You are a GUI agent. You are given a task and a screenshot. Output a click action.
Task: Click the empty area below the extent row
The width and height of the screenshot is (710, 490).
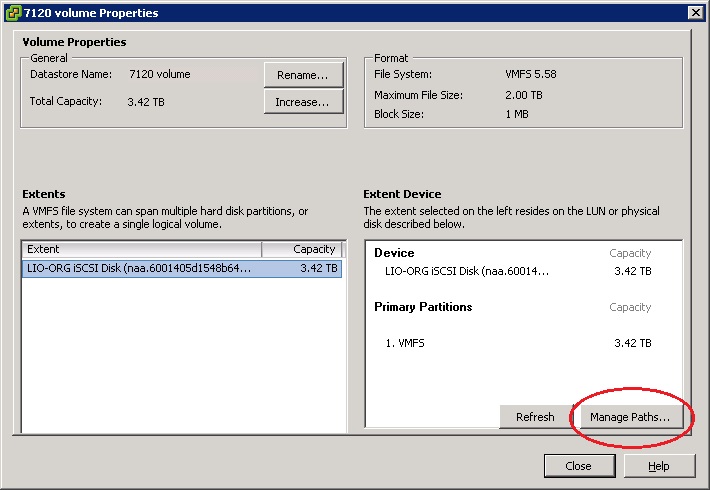click(x=181, y=360)
